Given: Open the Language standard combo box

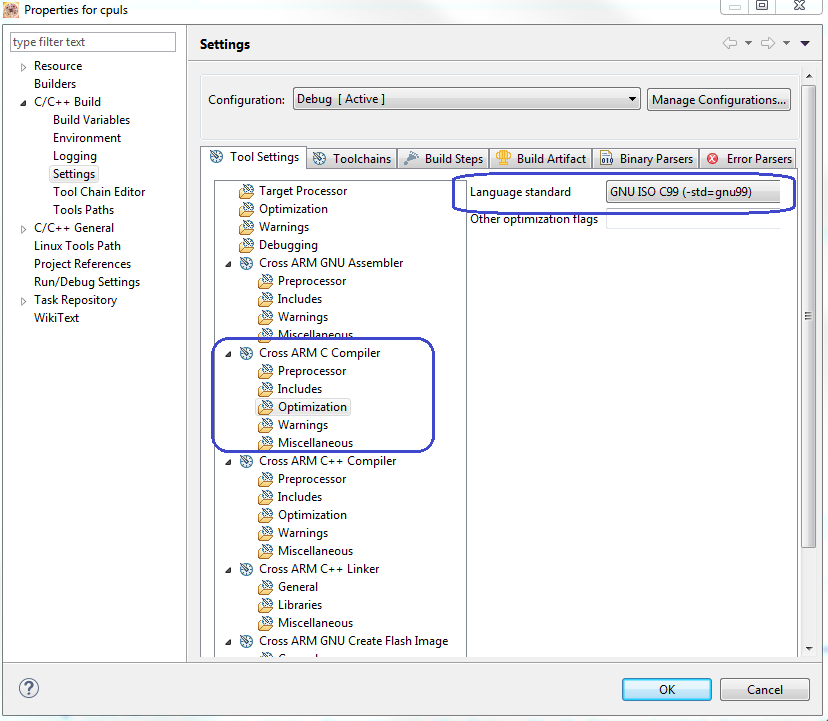Looking at the screenshot, I should 693,192.
